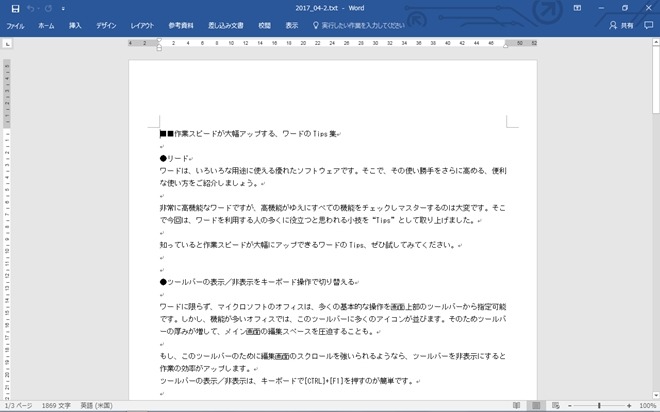Expand the Customize Quick Access Toolbar arrow

(63, 8)
